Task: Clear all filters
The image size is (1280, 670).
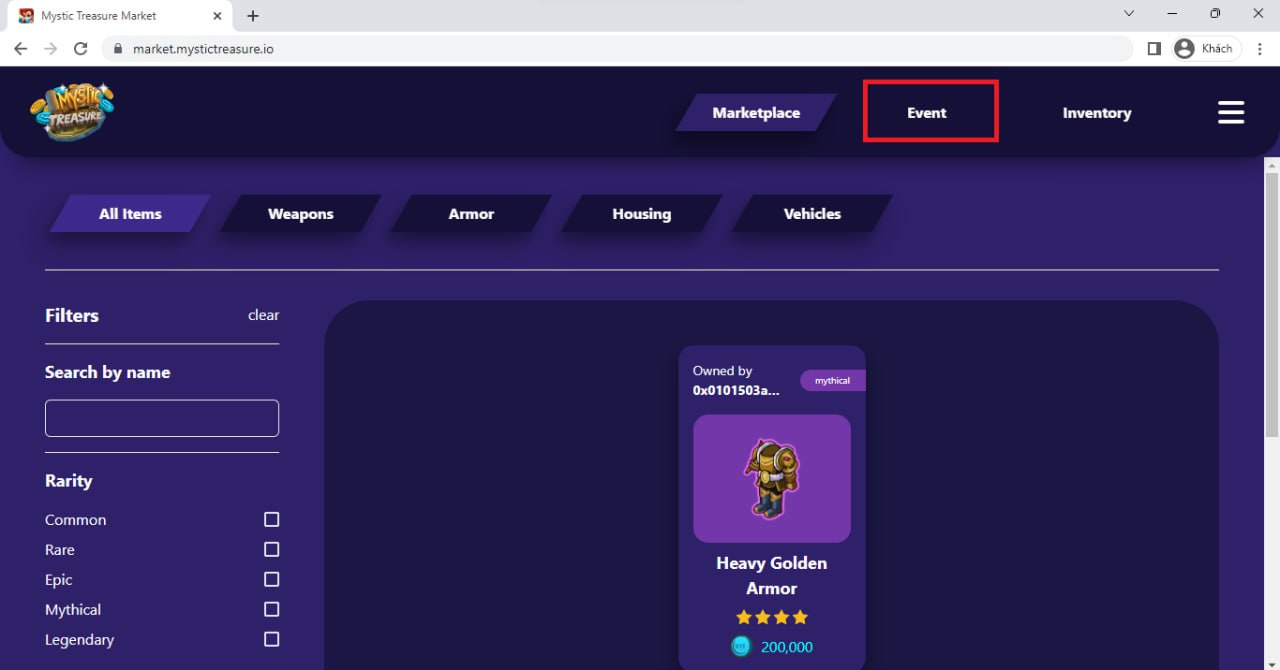Action: (263, 315)
